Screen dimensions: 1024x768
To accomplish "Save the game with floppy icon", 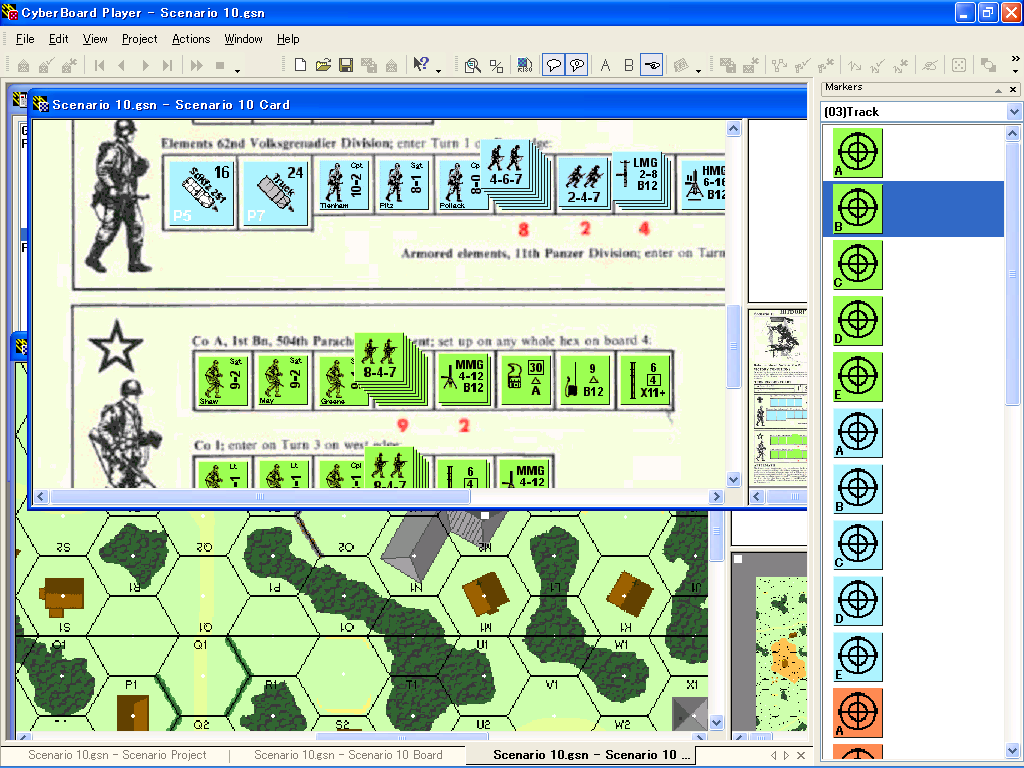I will [x=346, y=65].
